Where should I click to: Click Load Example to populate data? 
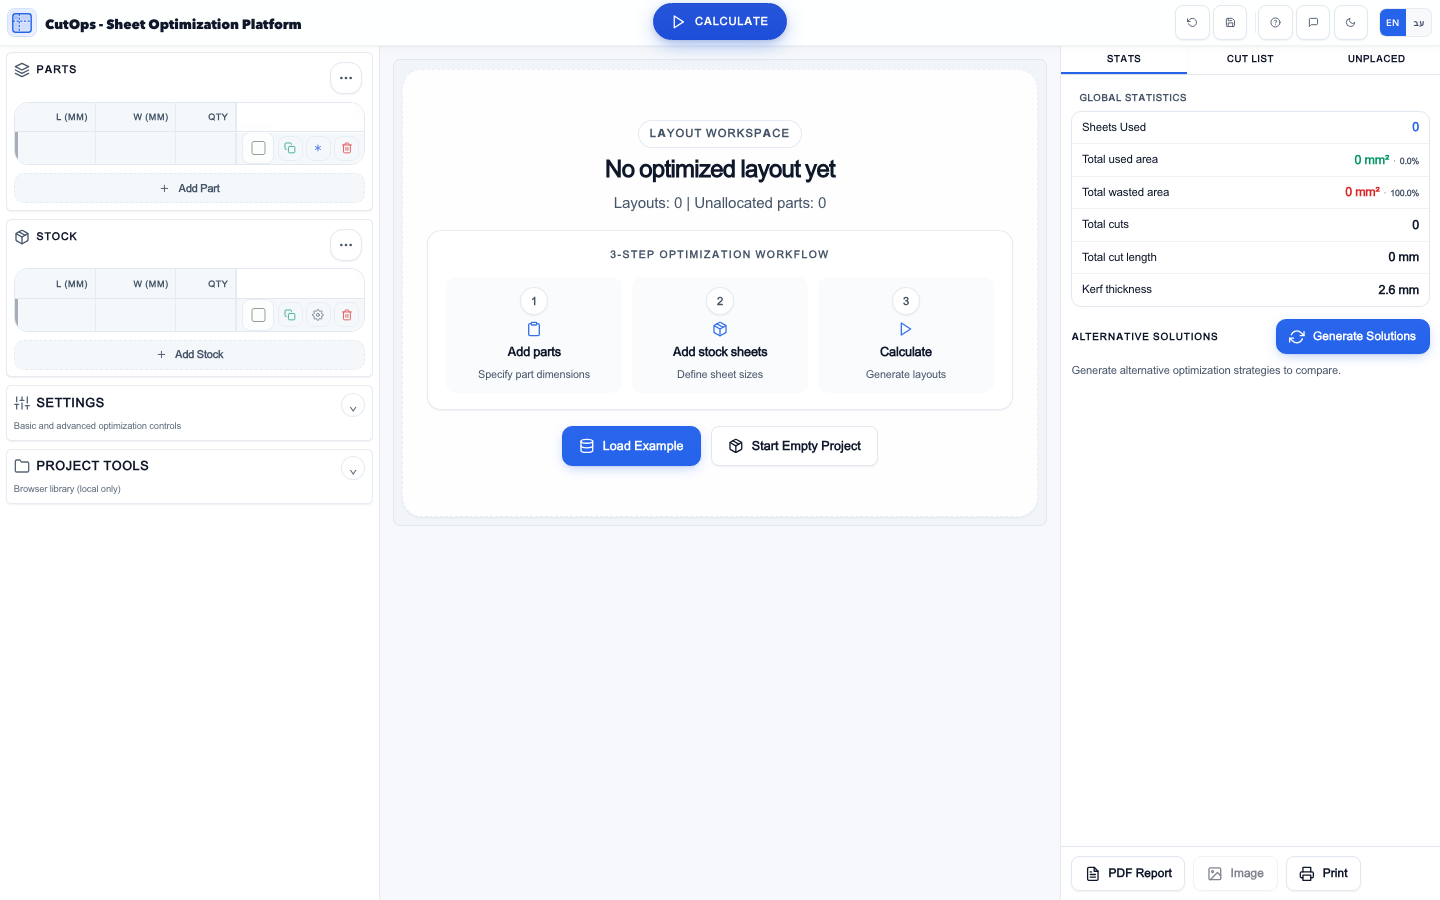point(631,446)
